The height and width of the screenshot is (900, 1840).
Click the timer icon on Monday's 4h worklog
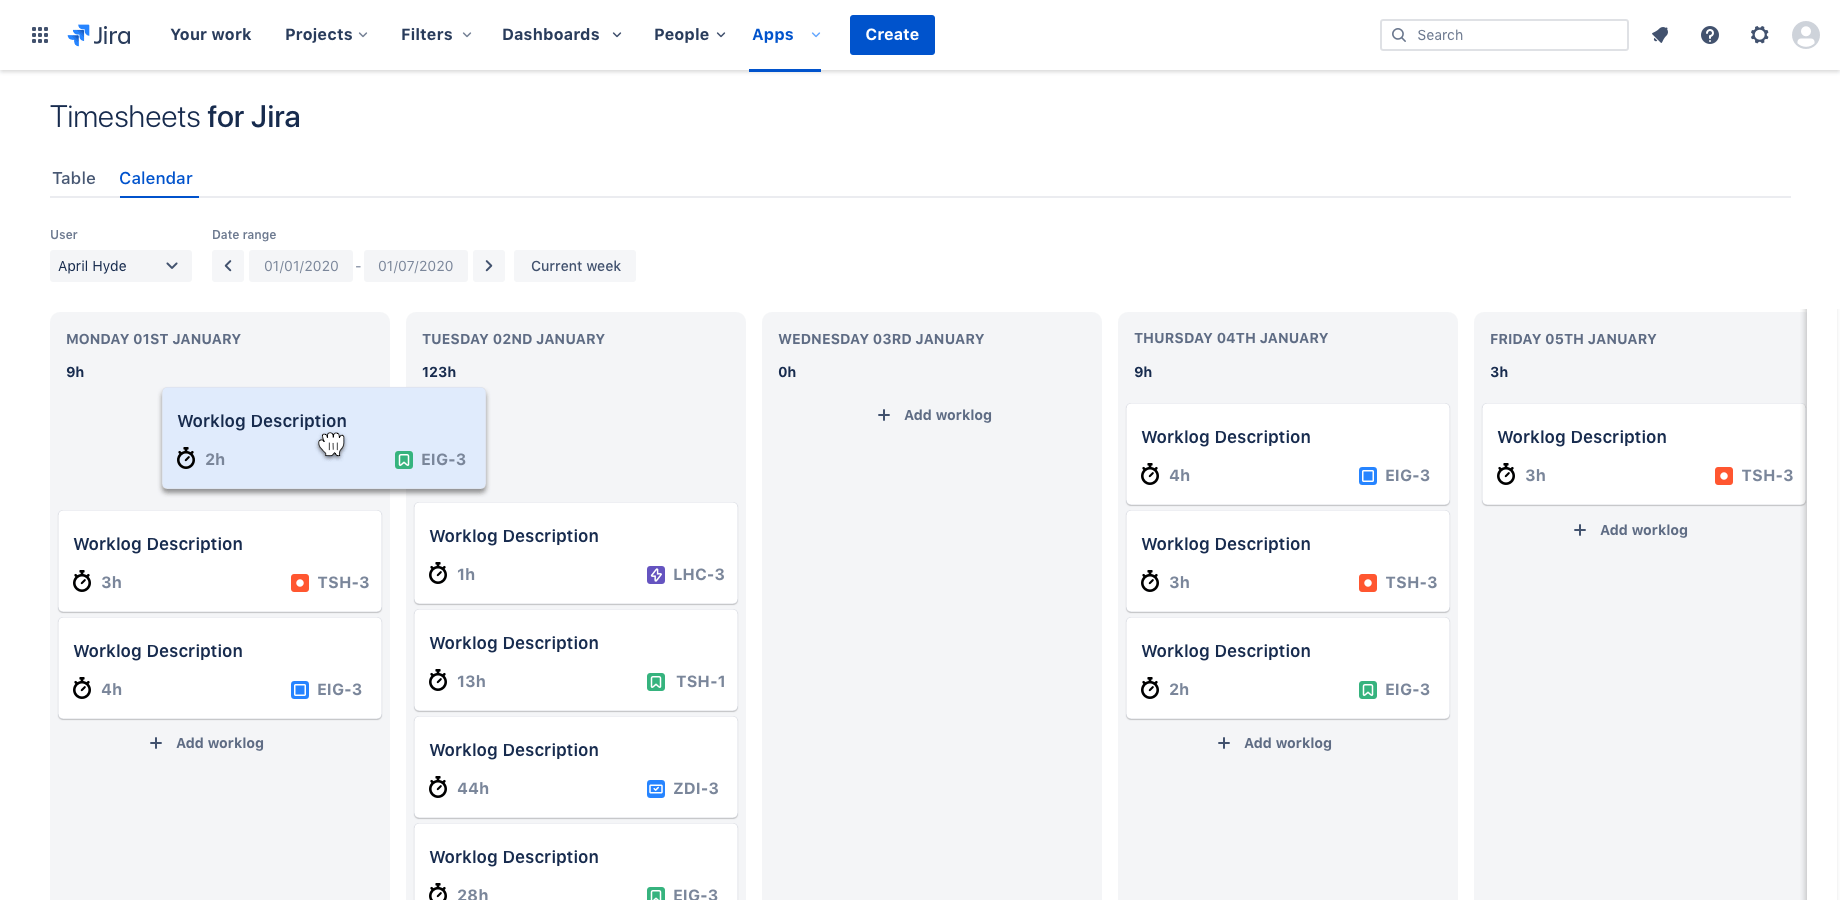click(x=82, y=689)
